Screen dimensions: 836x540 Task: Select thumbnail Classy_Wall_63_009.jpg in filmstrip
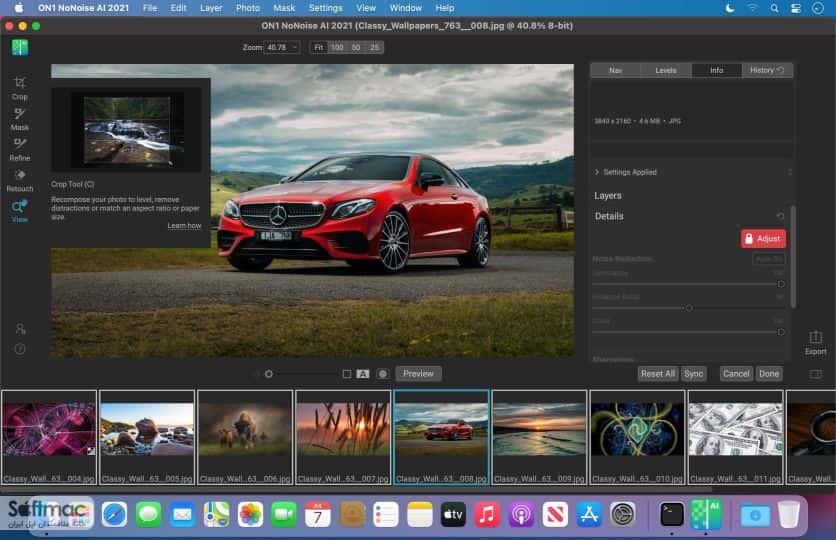539,438
